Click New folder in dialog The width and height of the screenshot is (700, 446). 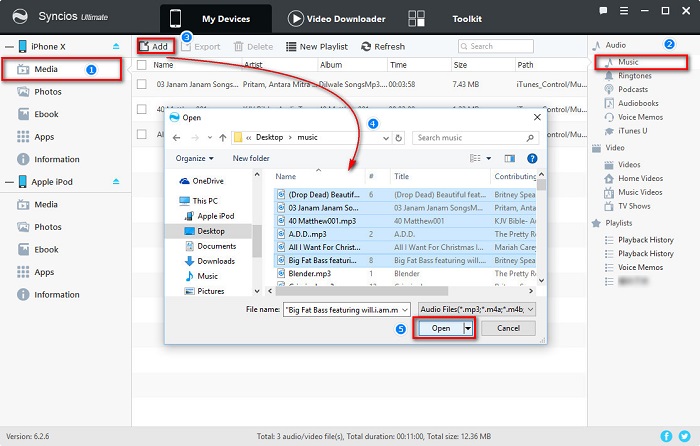[251, 158]
